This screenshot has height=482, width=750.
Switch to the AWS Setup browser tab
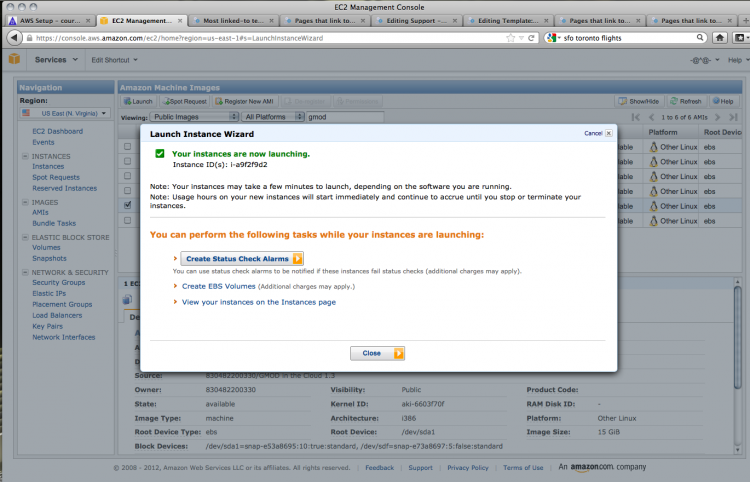click(x=50, y=21)
